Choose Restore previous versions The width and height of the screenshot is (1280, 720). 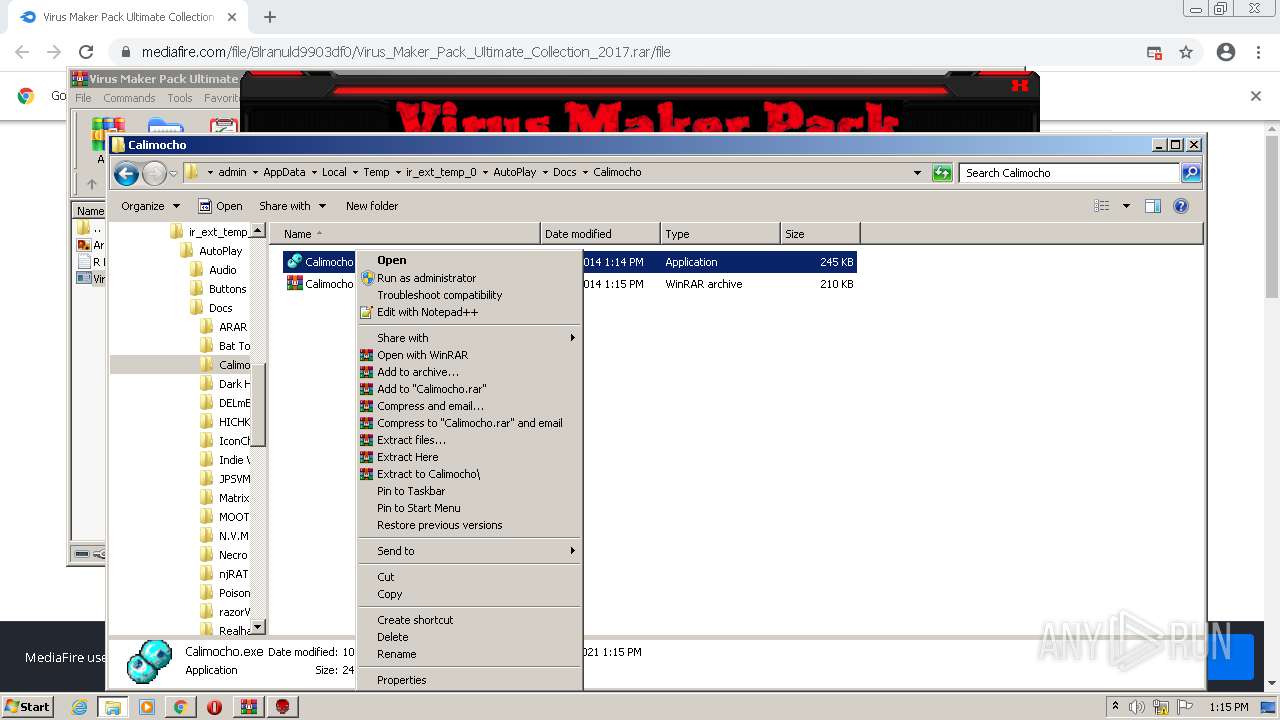(x=440, y=525)
